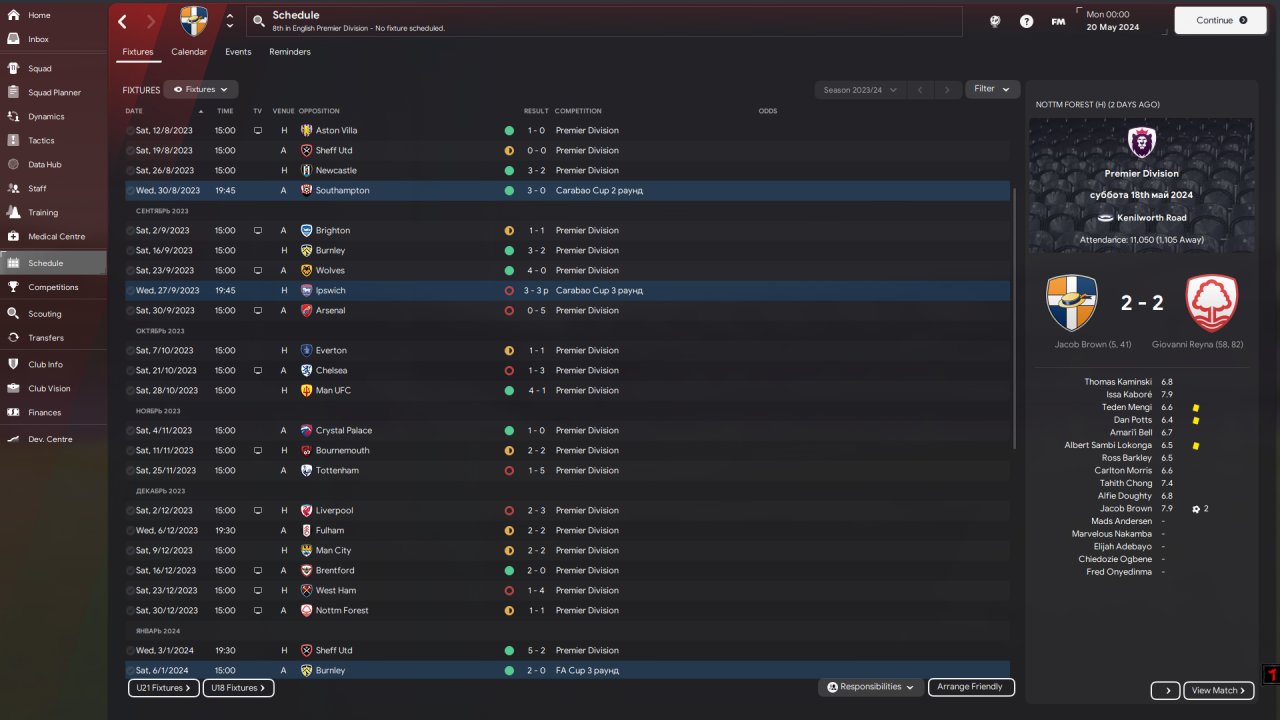1280x720 pixels.
Task: Open the Medical Centre sidebar icon
Action: tap(13, 236)
